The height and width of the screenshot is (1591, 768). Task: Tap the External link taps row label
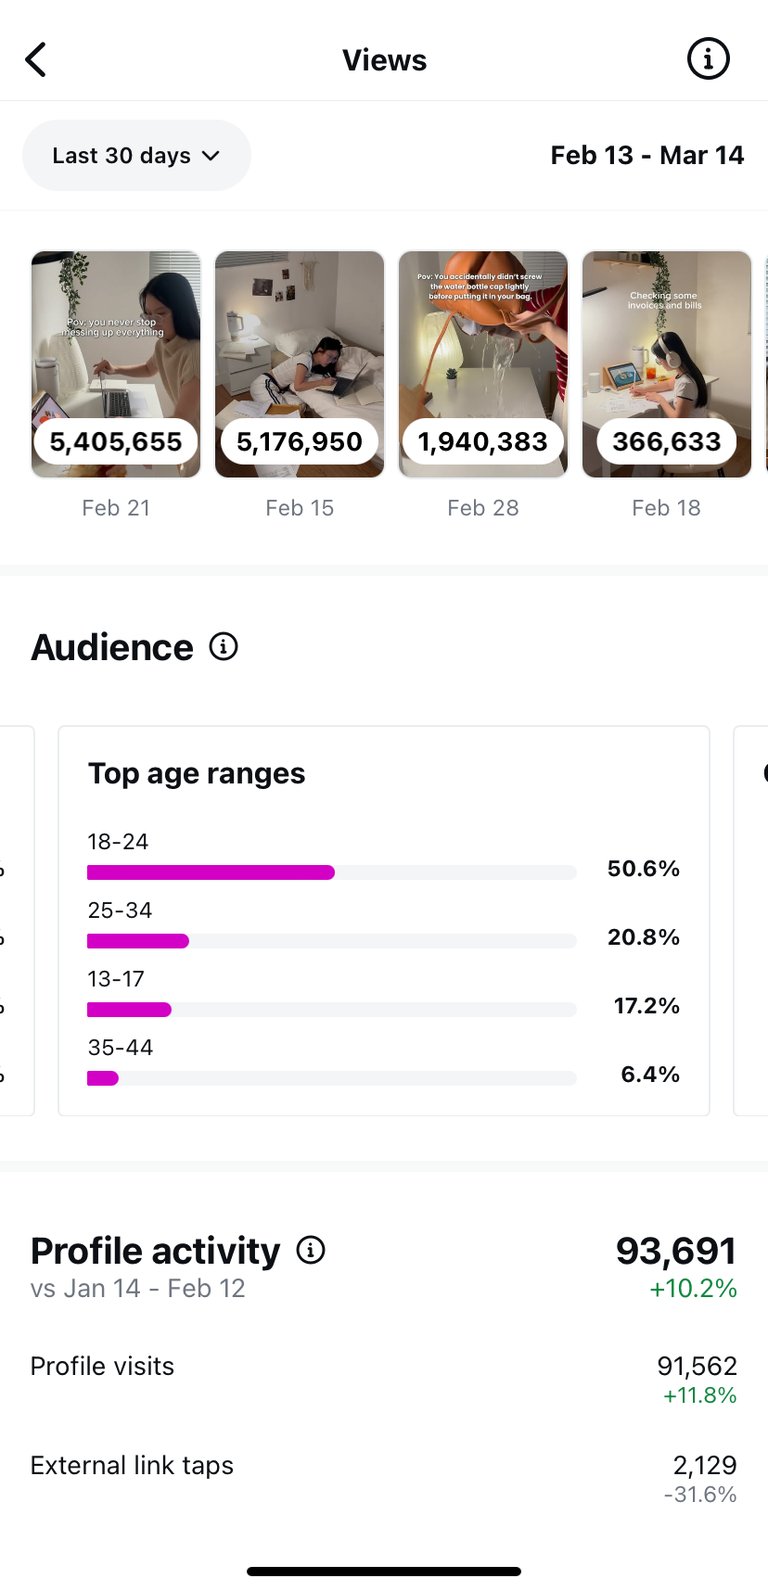coord(132,1465)
